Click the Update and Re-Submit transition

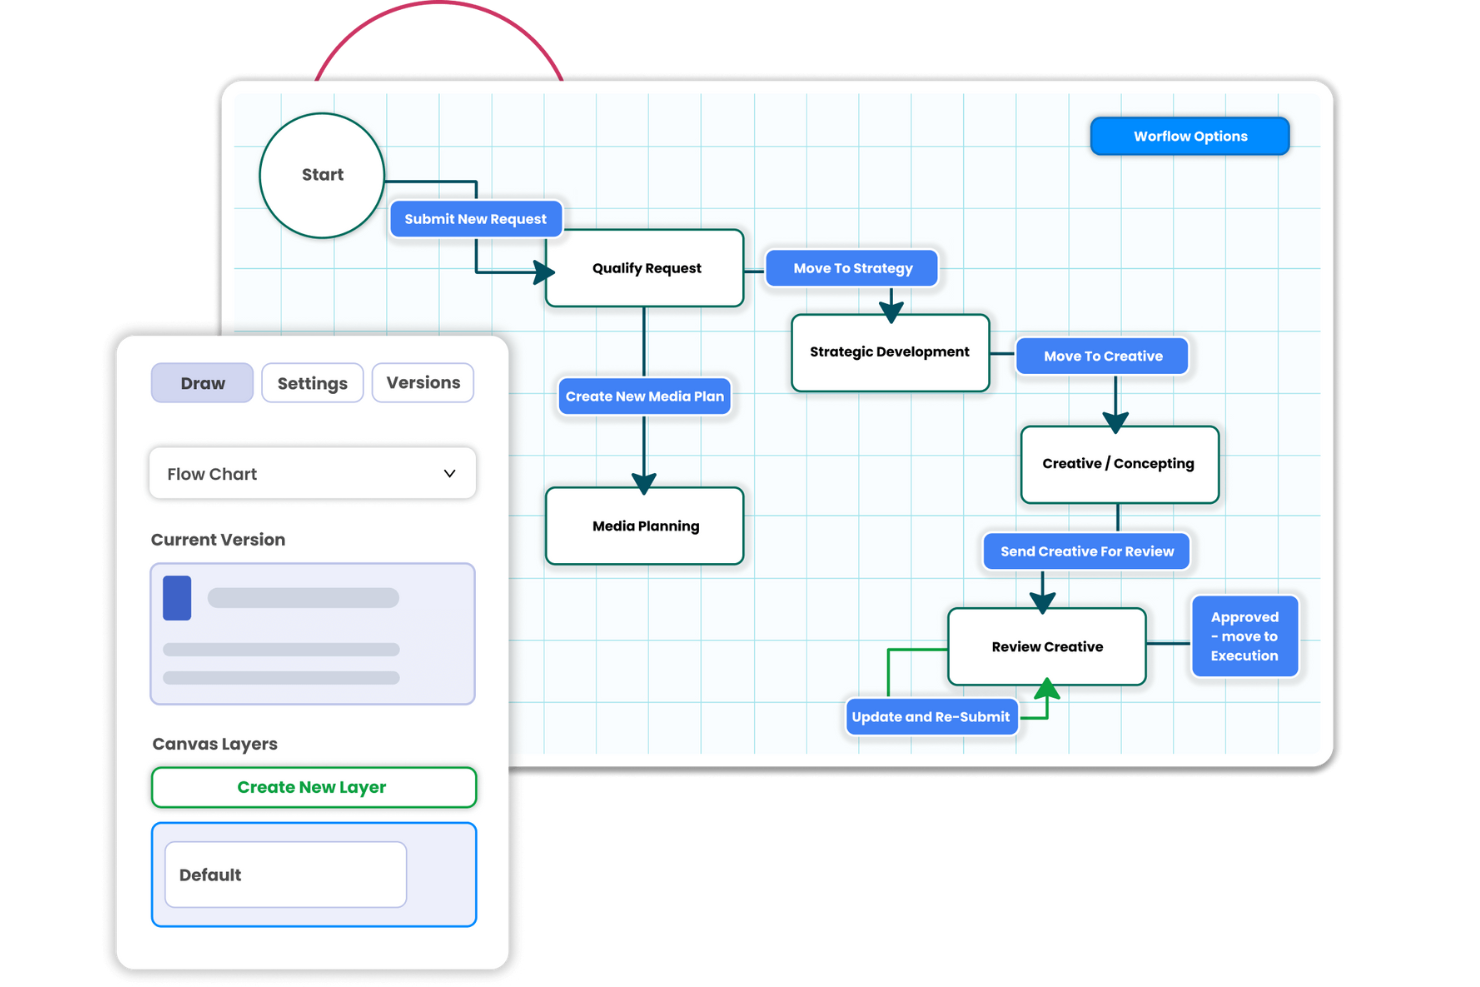930,717
